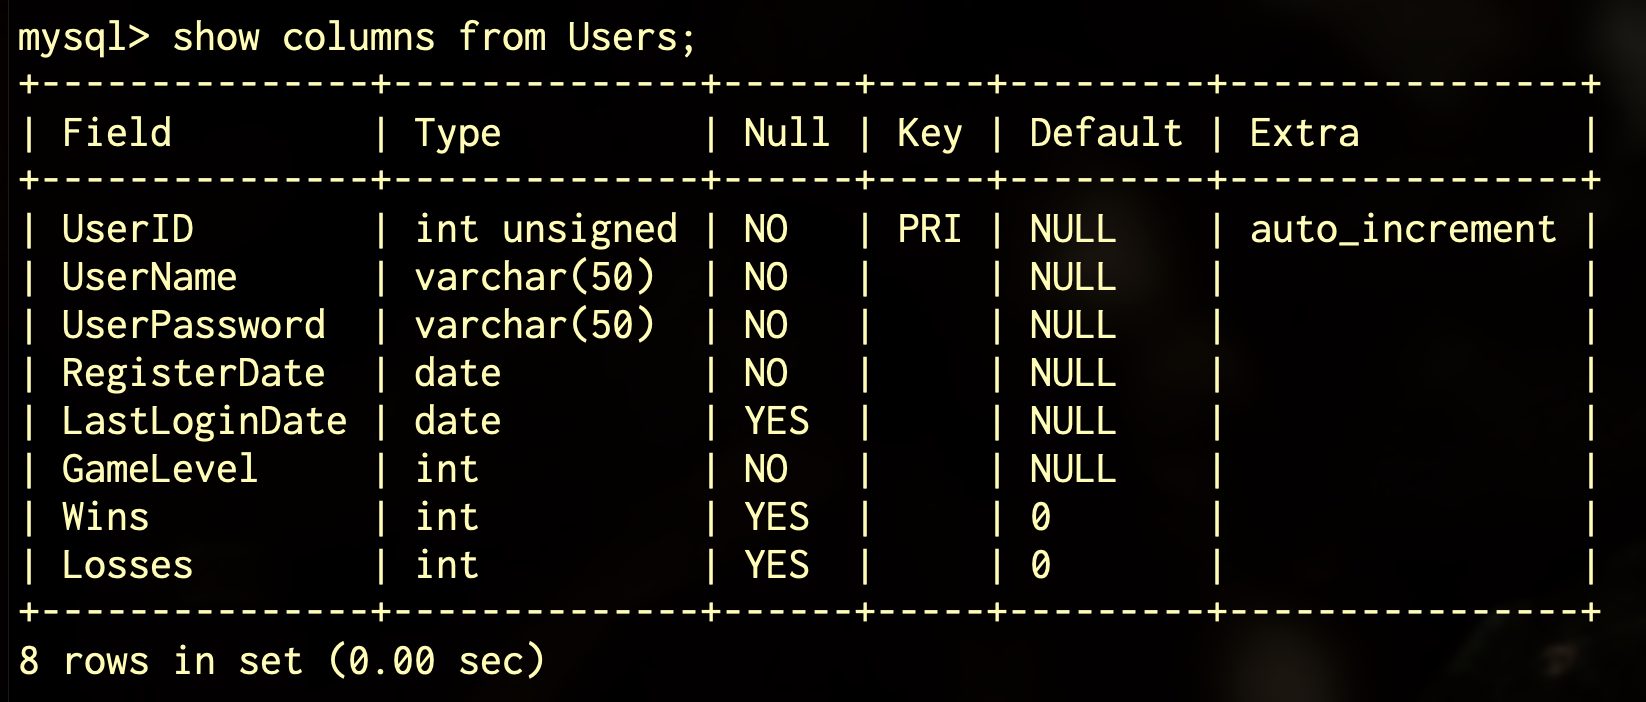Click the "show columns from Users;" command
1646x702 pixels.
click(x=433, y=38)
